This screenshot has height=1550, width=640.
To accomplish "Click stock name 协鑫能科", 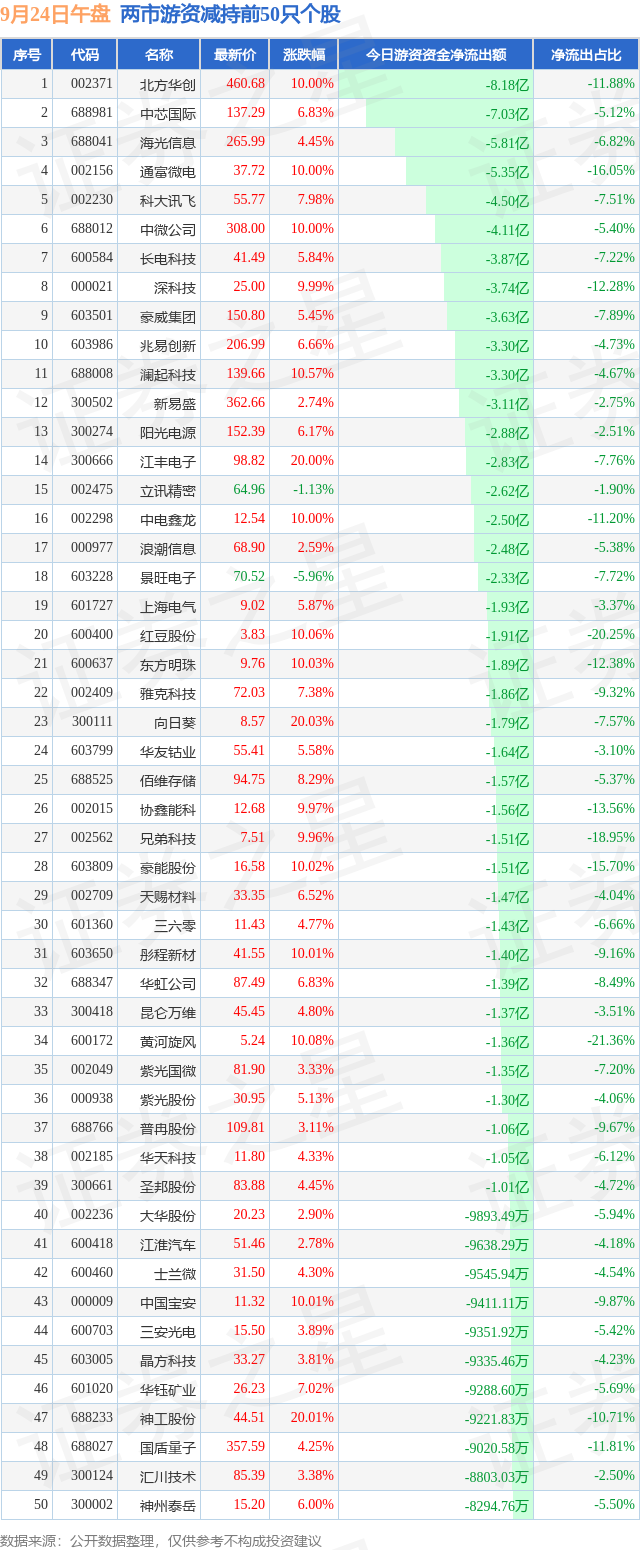I will pyautogui.click(x=169, y=809).
